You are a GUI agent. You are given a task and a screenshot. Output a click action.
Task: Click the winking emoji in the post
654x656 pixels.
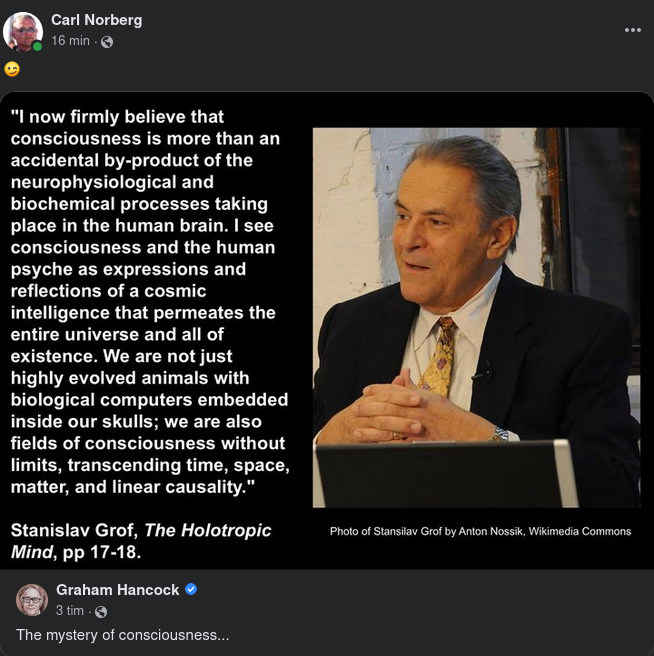tap(12, 69)
